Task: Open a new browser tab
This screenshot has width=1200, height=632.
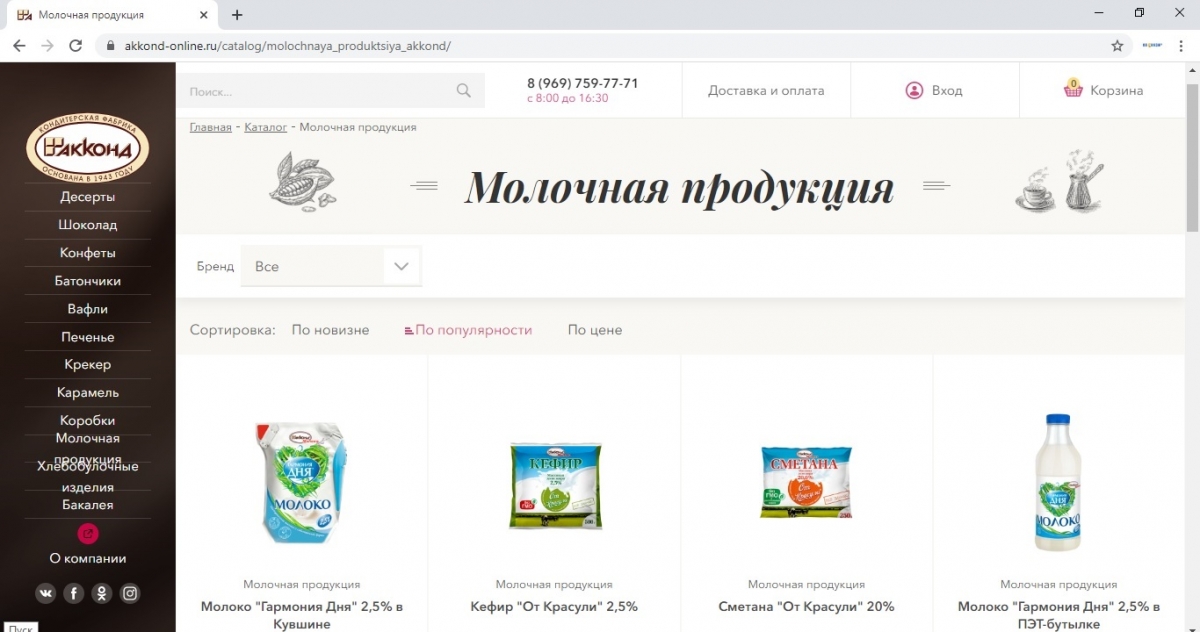Action: (237, 15)
